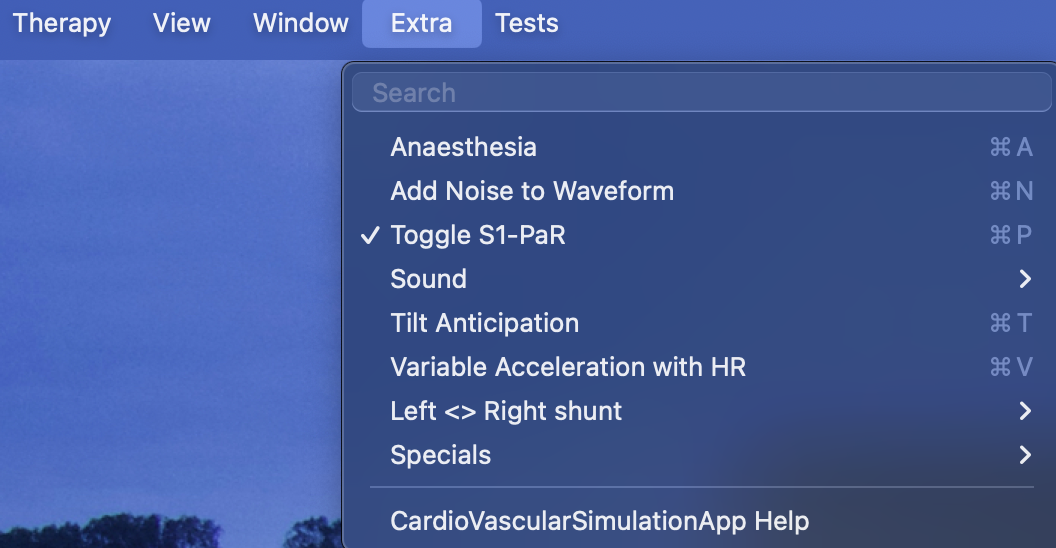This screenshot has width=1056, height=548.
Task: Enable Tilt Anticipation
Action: [x=485, y=323]
